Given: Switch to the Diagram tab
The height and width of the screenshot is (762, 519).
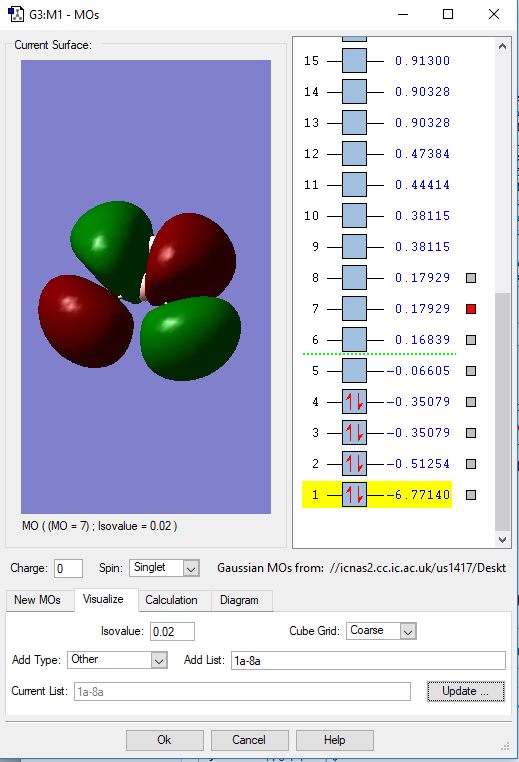Looking at the screenshot, I should click(239, 600).
